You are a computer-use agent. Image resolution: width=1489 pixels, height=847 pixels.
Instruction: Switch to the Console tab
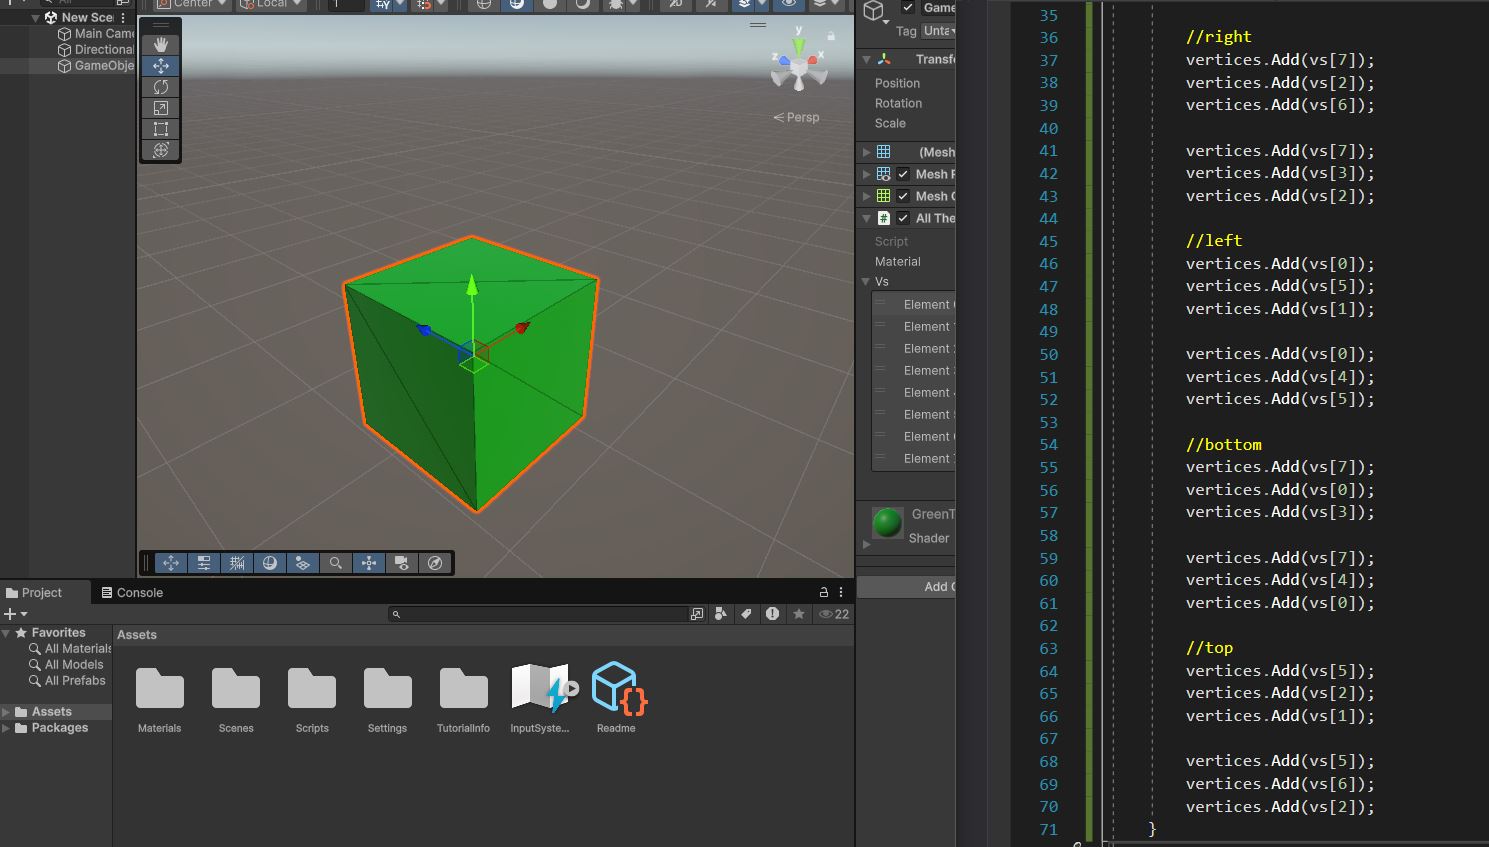(x=132, y=592)
